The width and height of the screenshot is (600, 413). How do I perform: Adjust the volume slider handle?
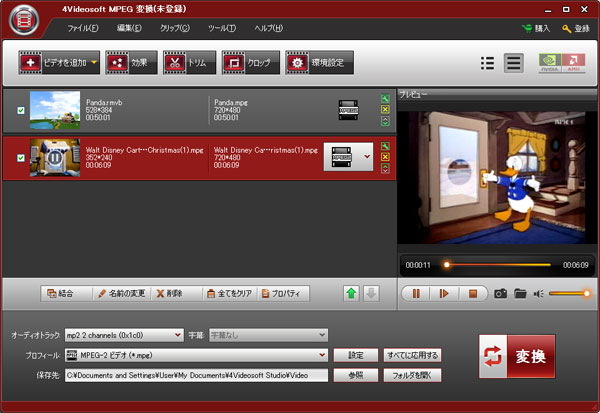(x=587, y=294)
